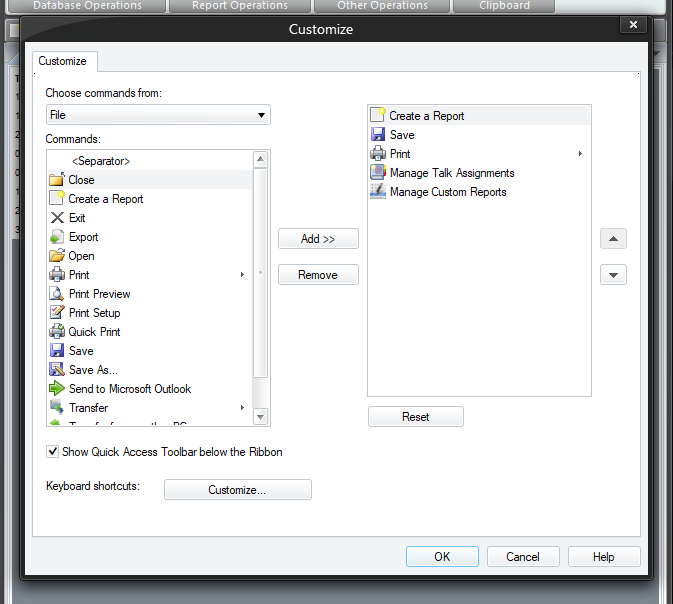The height and width of the screenshot is (604, 673).
Task: Click the Exit X icon in Commands list
Action: coord(57,218)
